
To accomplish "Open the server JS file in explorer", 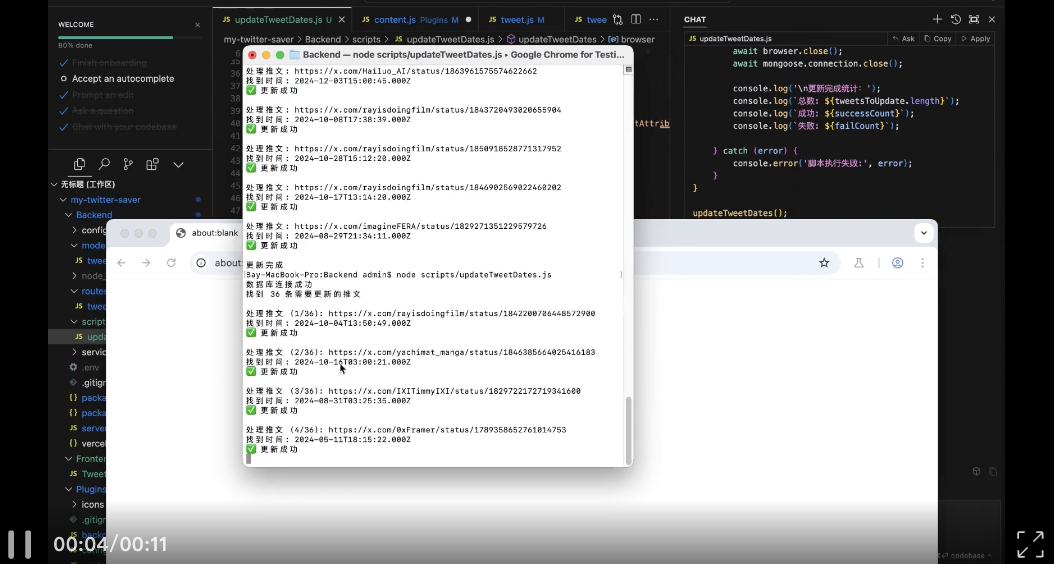I will point(93,428).
